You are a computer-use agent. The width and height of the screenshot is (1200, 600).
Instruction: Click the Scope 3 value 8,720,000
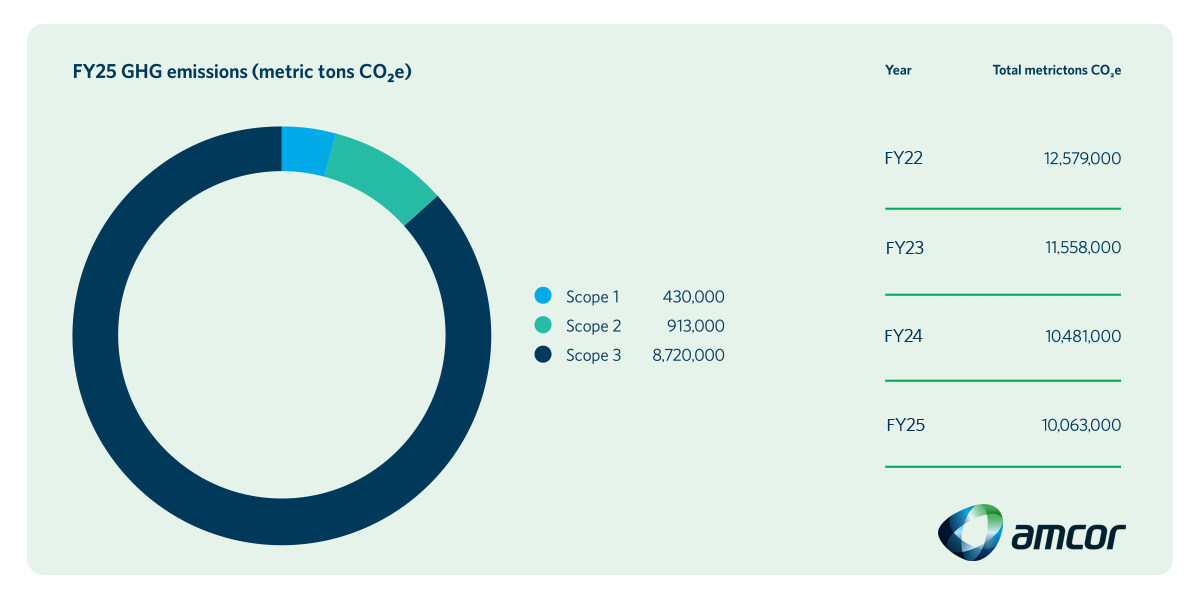pos(689,355)
